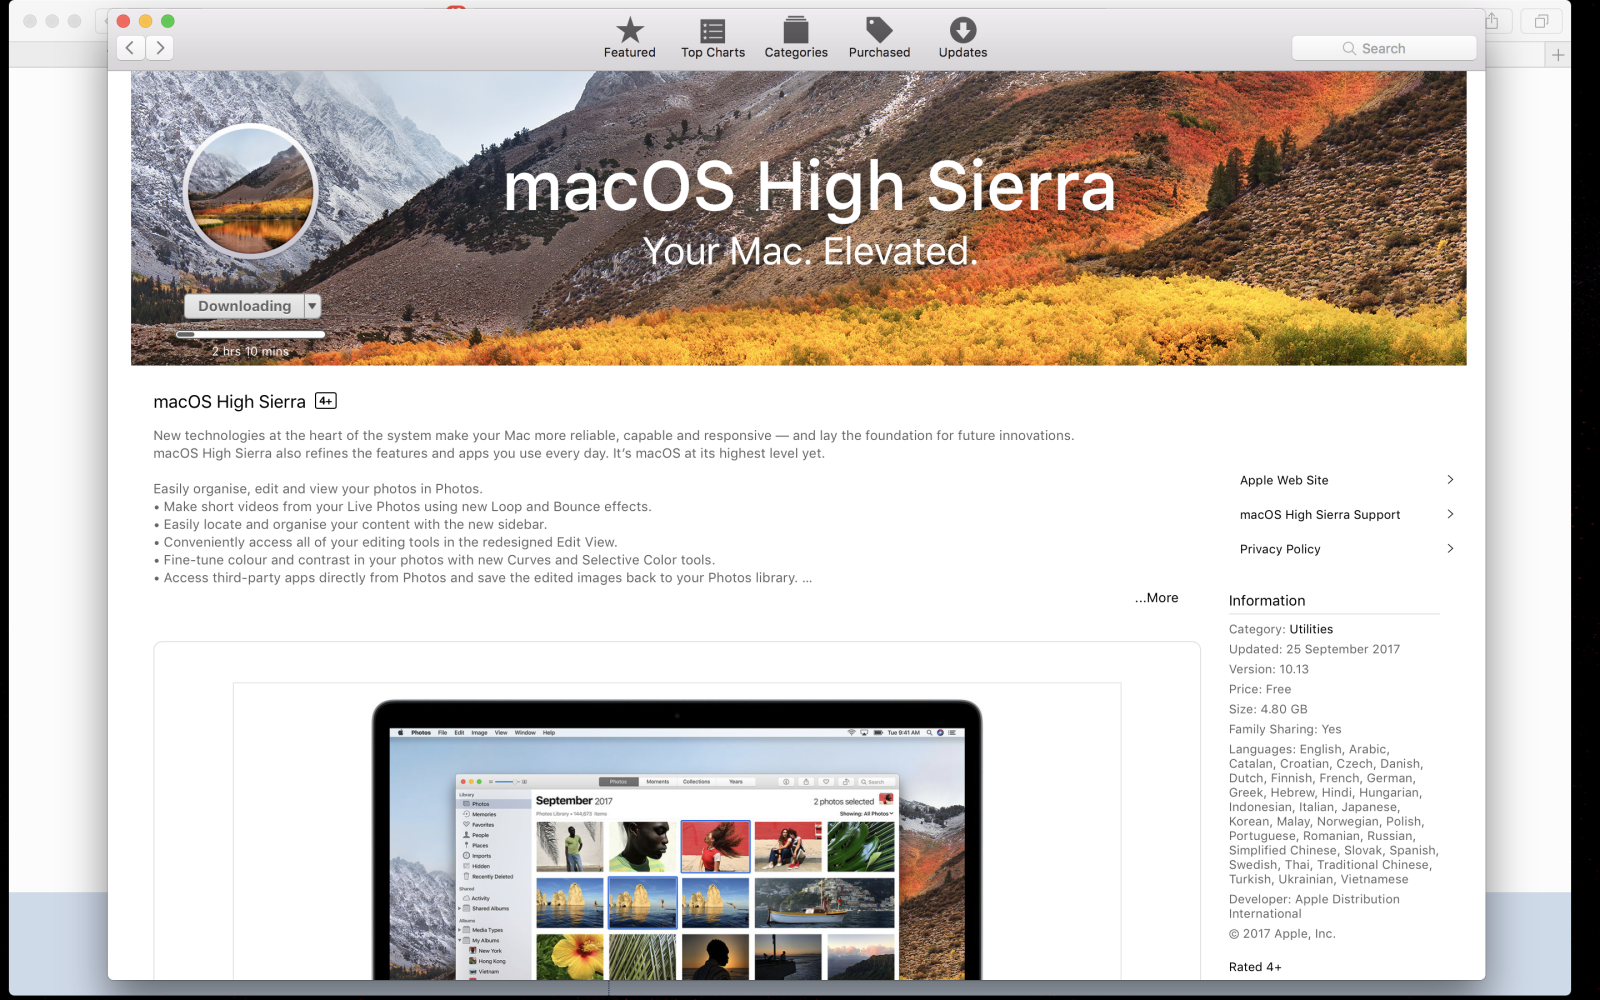
Task: Open the Featured tab star icon
Action: click(x=629, y=30)
